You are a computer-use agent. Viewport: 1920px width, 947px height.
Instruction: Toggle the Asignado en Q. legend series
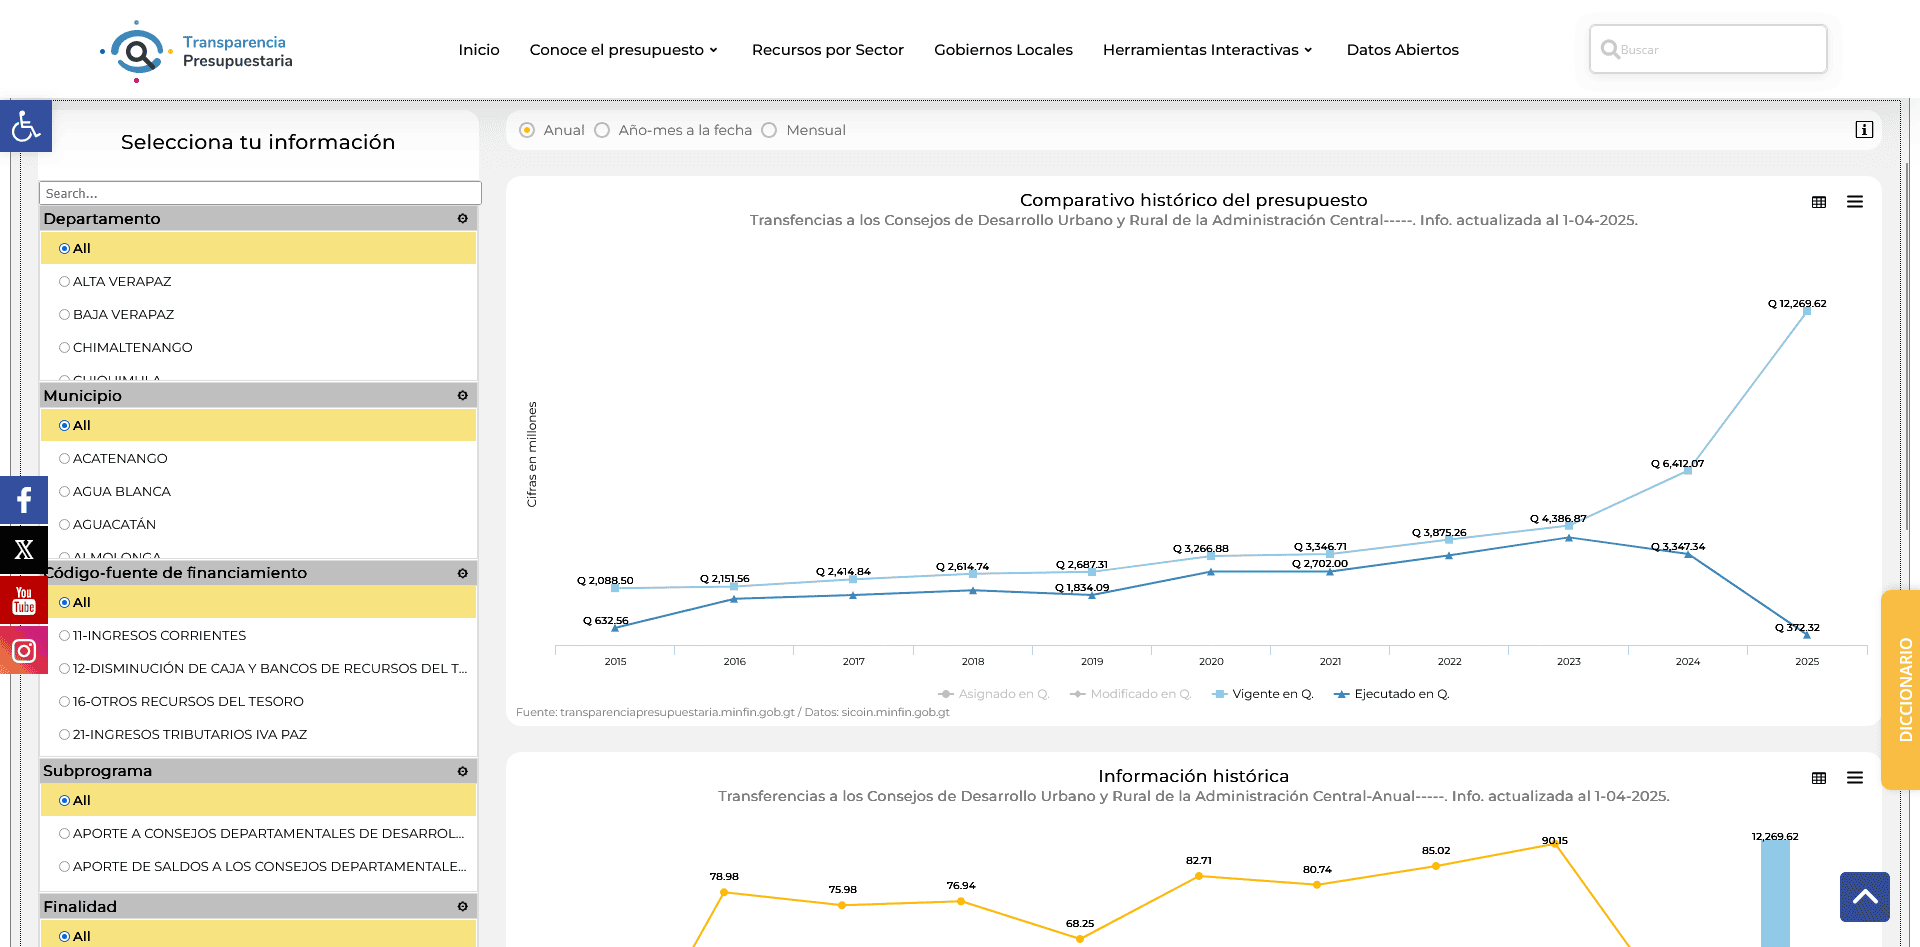point(993,694)
